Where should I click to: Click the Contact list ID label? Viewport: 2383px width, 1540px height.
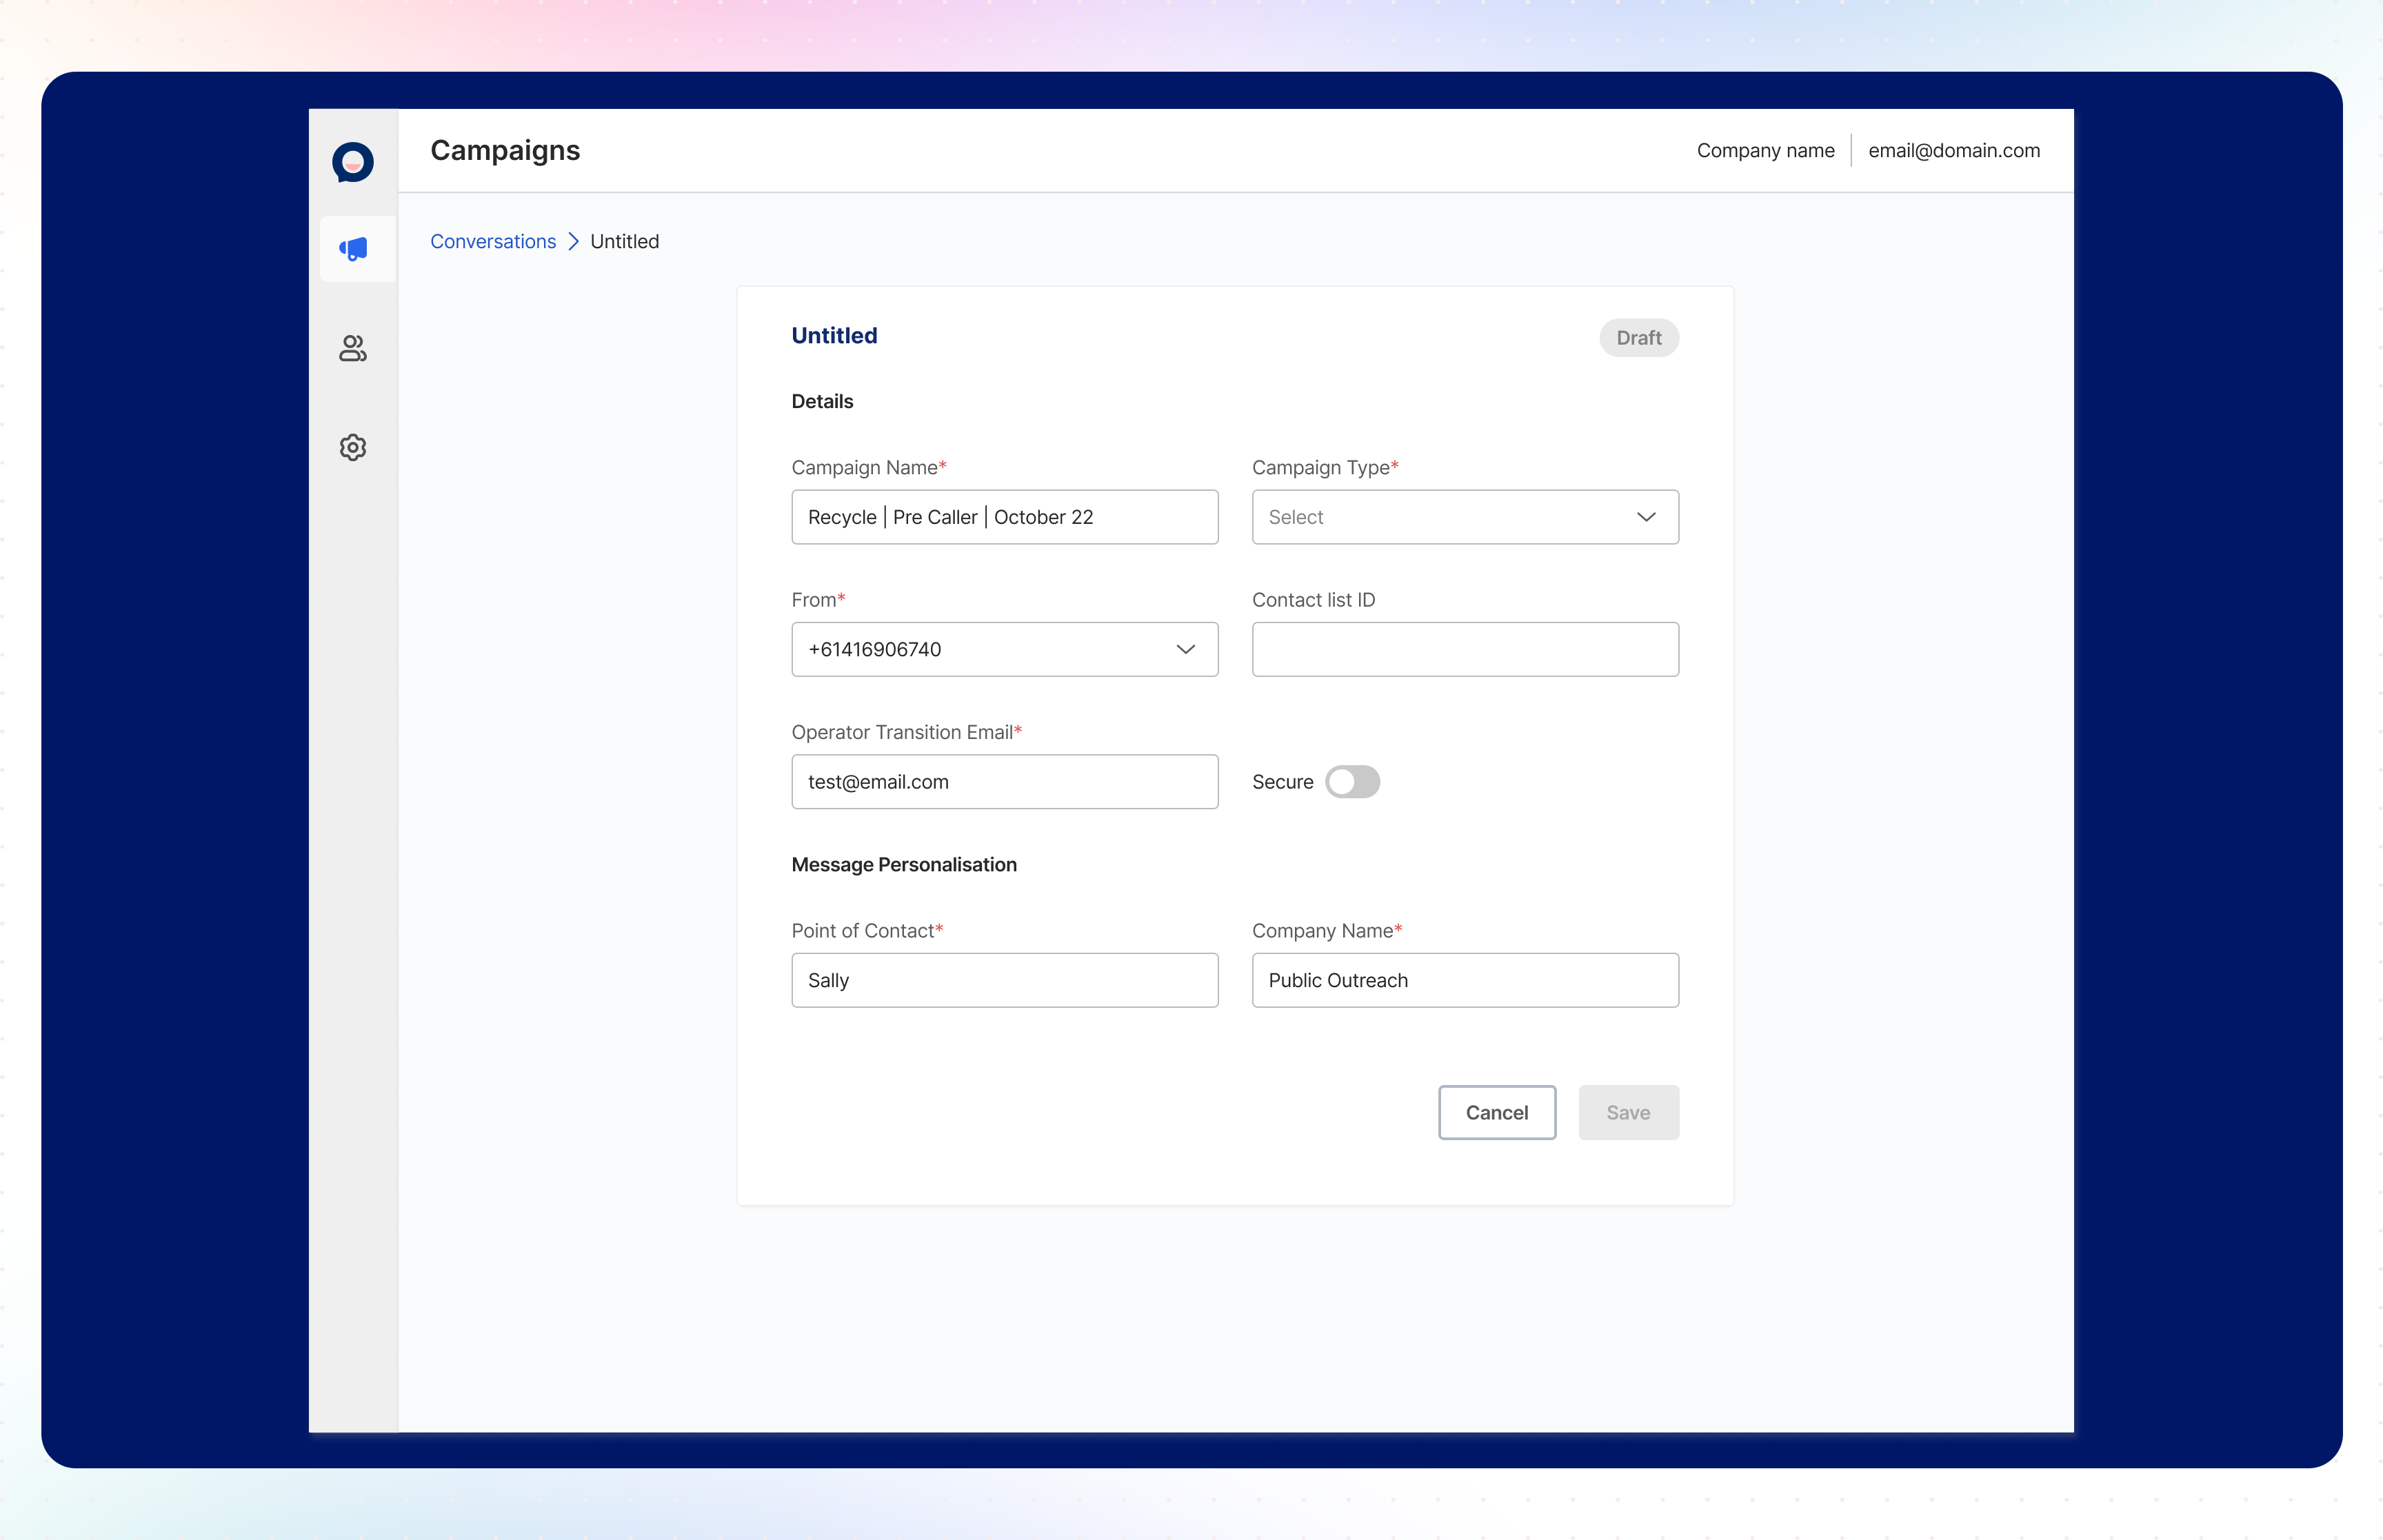coord(1313,600)
